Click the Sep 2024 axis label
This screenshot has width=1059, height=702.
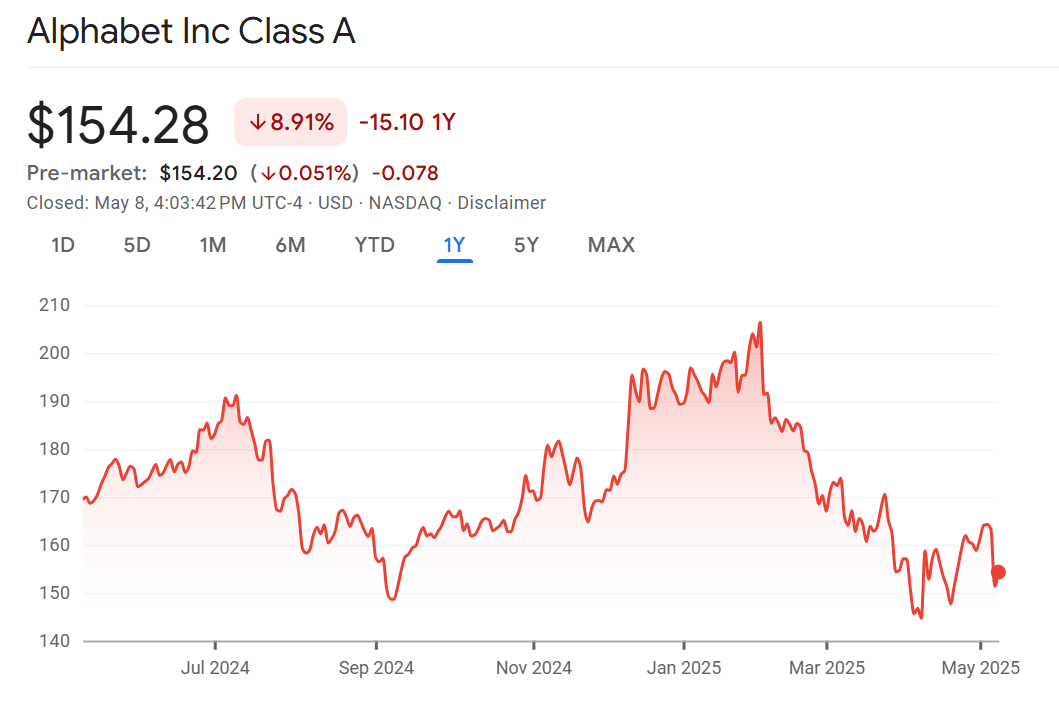tap(376, 668)
